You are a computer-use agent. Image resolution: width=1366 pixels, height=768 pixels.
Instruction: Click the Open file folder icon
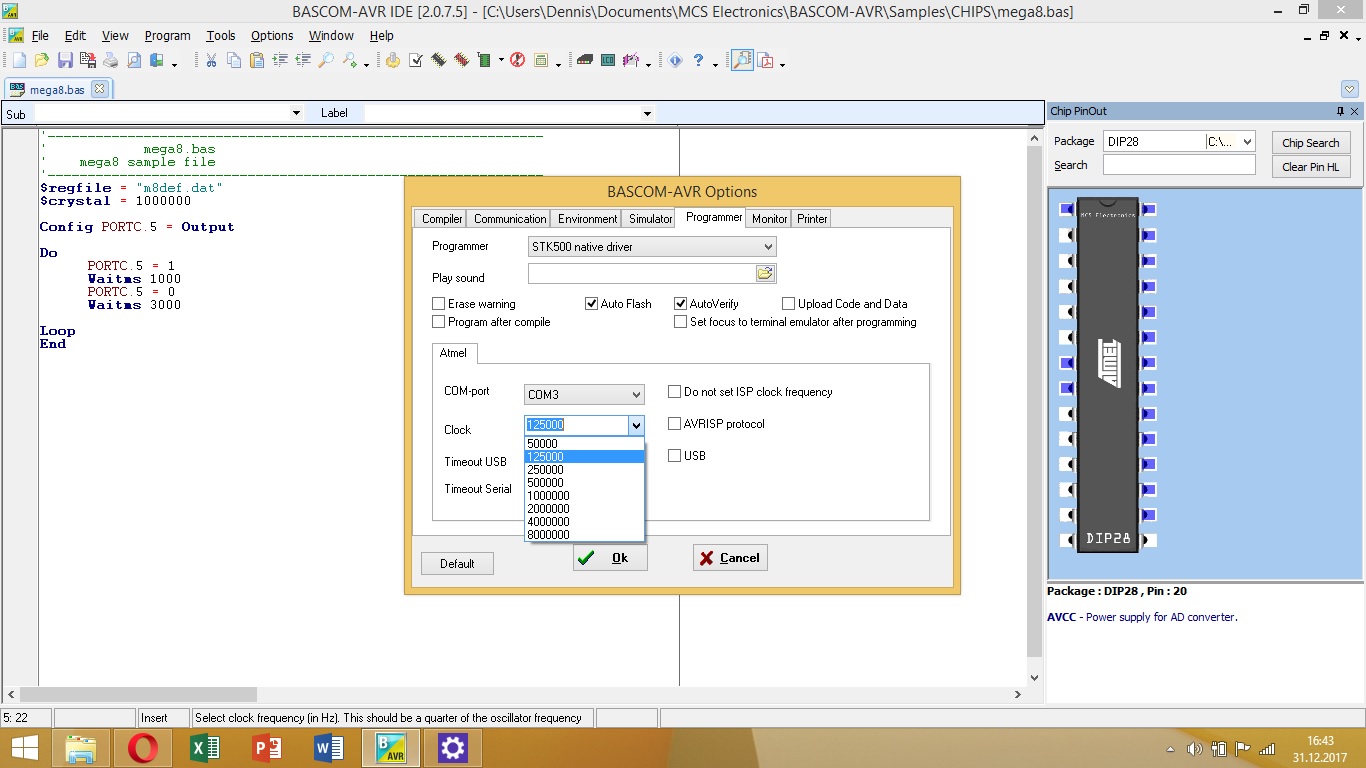[41, 61]
